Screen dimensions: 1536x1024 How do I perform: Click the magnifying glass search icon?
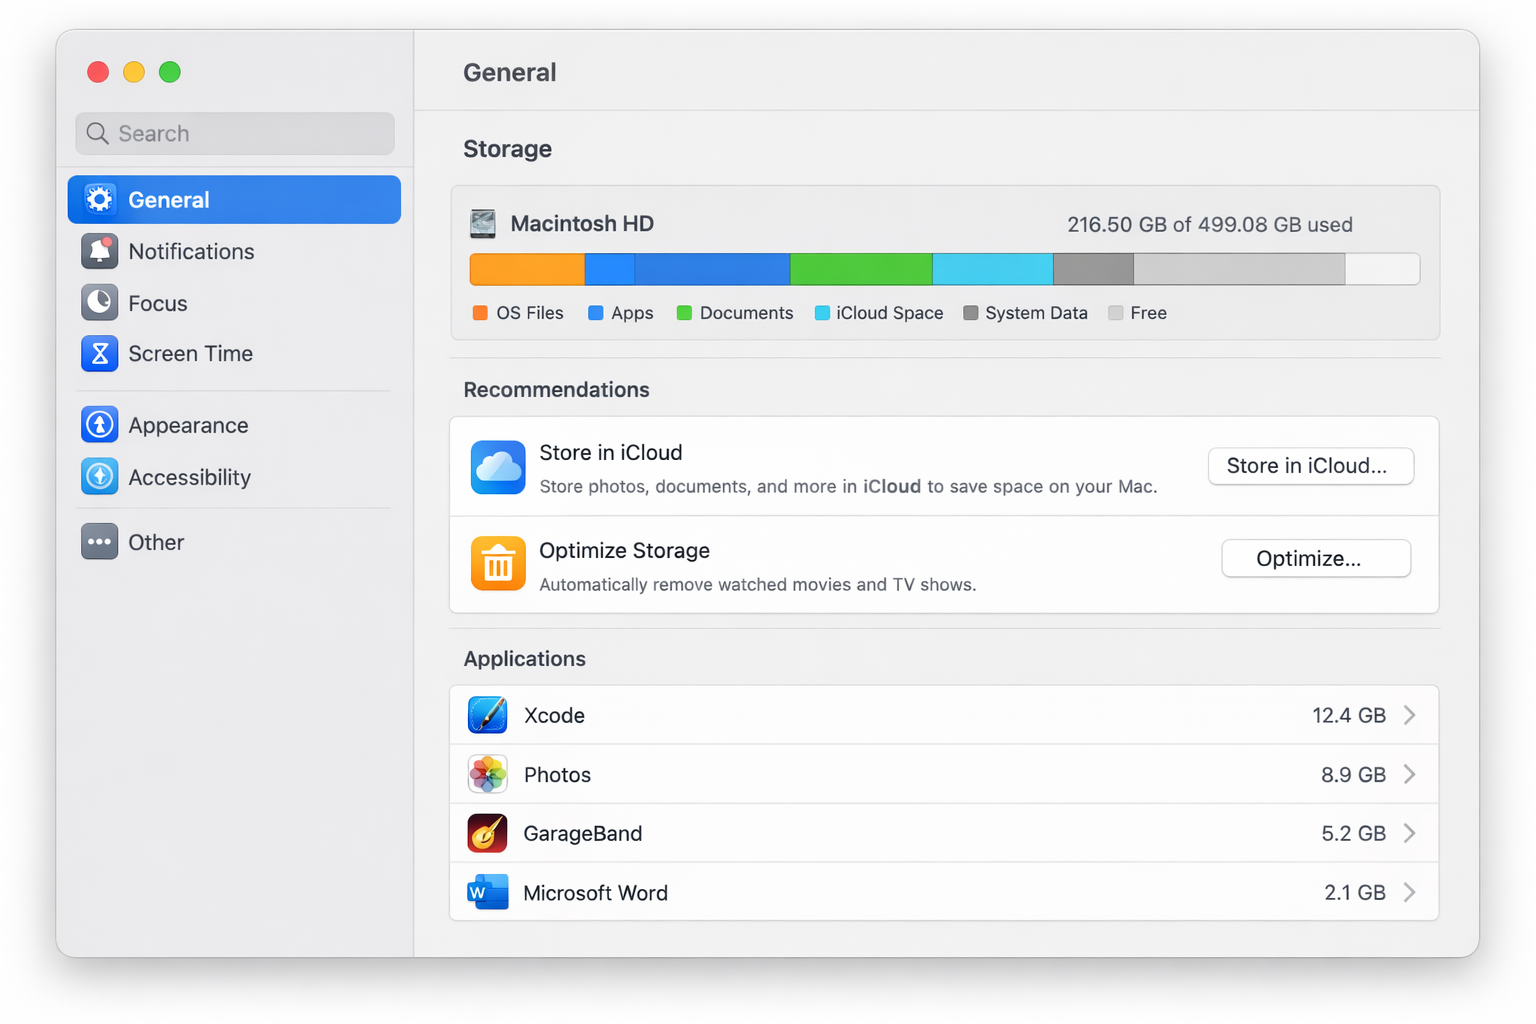coord(97,133)
